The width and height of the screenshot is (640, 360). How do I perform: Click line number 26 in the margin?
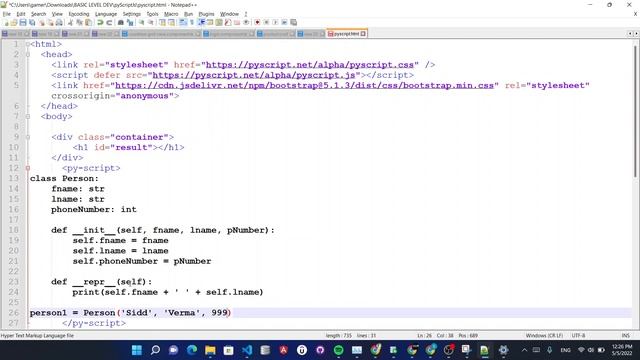click(x=14, y=313)
